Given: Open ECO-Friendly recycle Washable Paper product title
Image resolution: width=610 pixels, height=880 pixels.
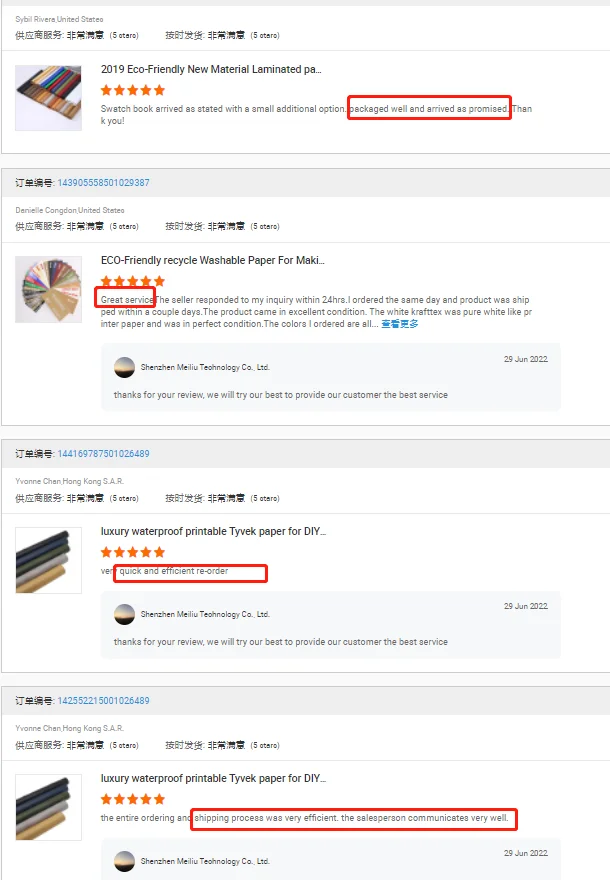Looking at the screenshot, I should click(x=213, y=260).
